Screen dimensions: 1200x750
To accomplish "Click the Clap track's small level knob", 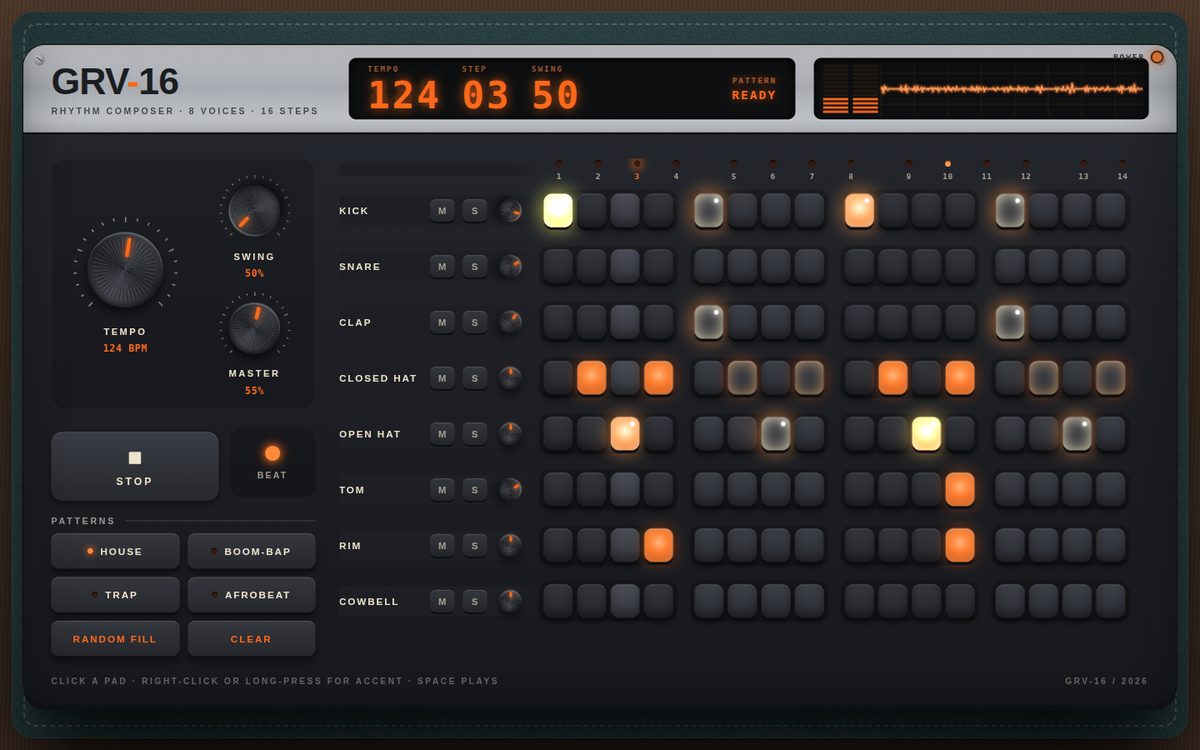I will tap(511, 322).
